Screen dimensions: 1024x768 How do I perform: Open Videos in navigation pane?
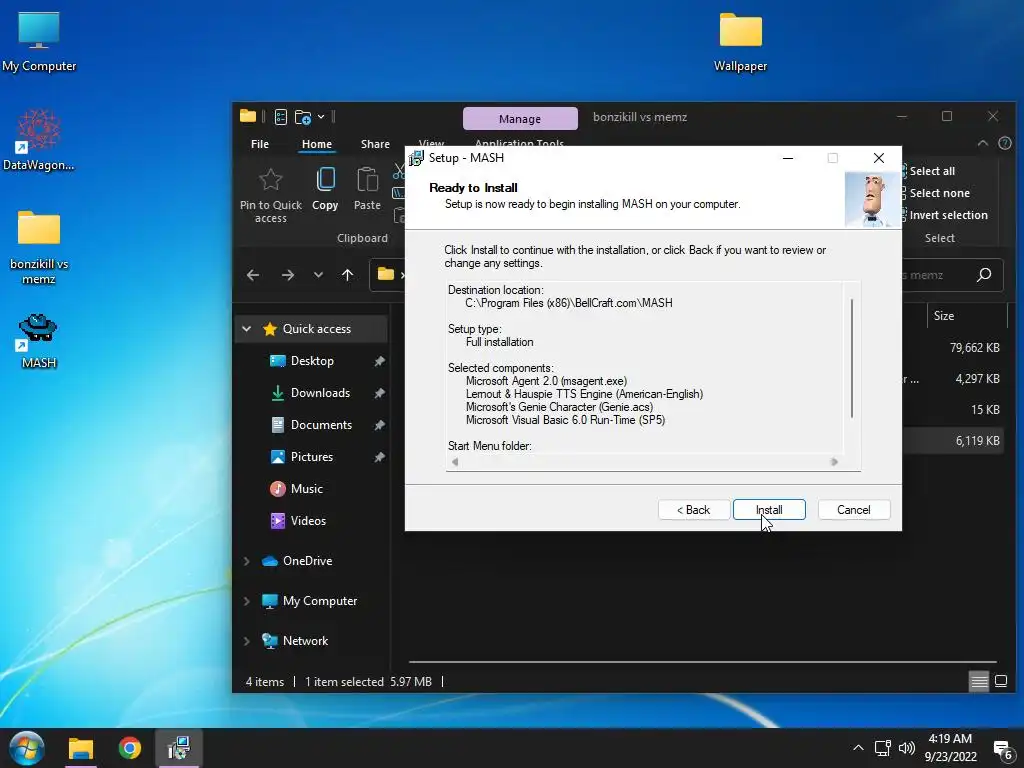coord(308,521)
